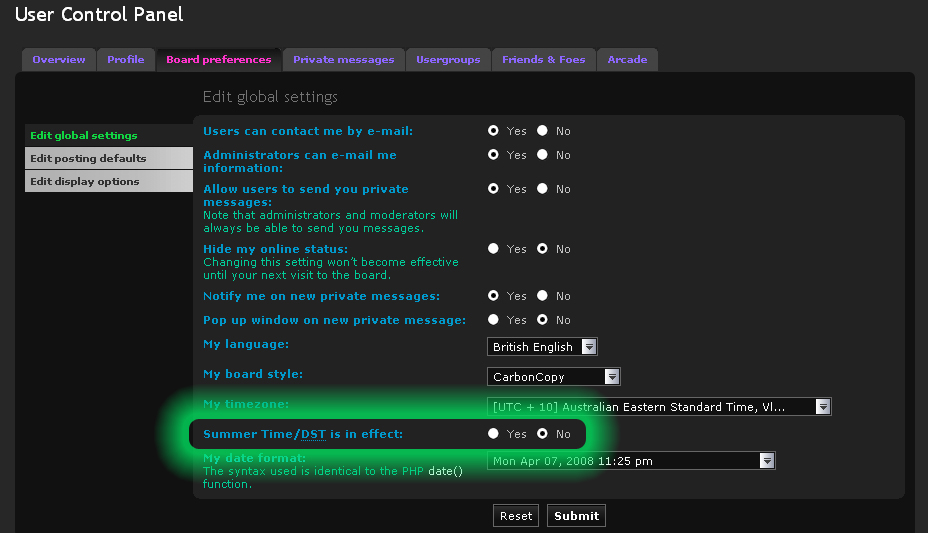Viewport: 928px width, 533px height.
Task: Enable Summer Time/DST with Yes
Action: (493, 434)
